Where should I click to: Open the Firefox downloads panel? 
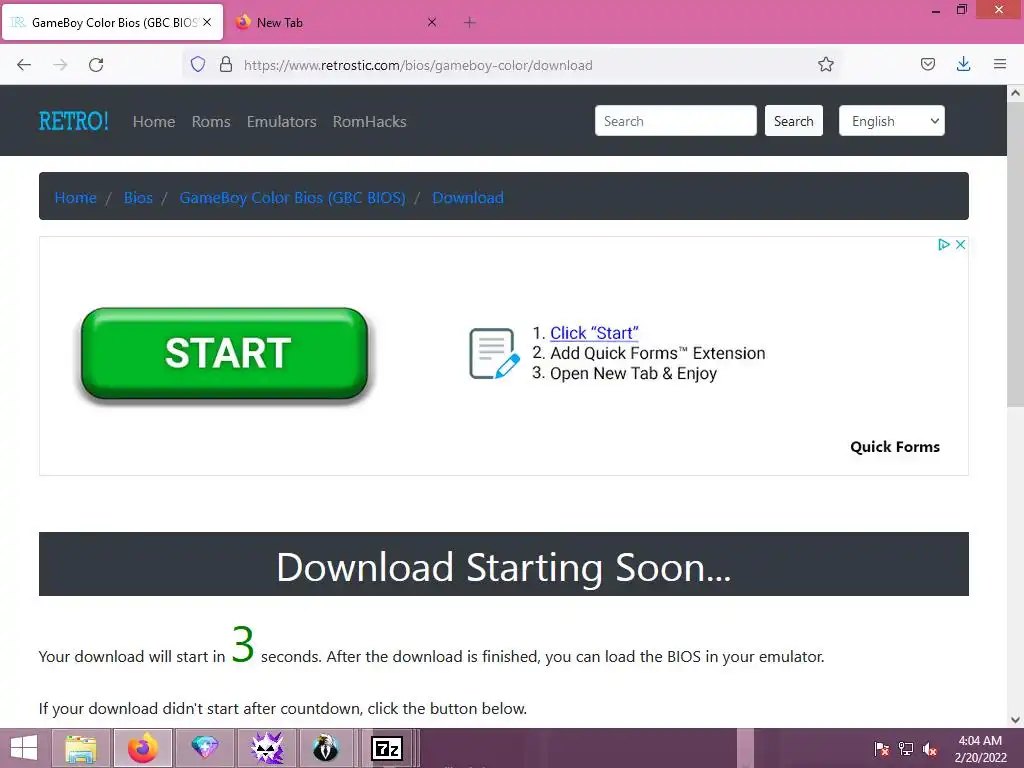click(x=963, y=64)
